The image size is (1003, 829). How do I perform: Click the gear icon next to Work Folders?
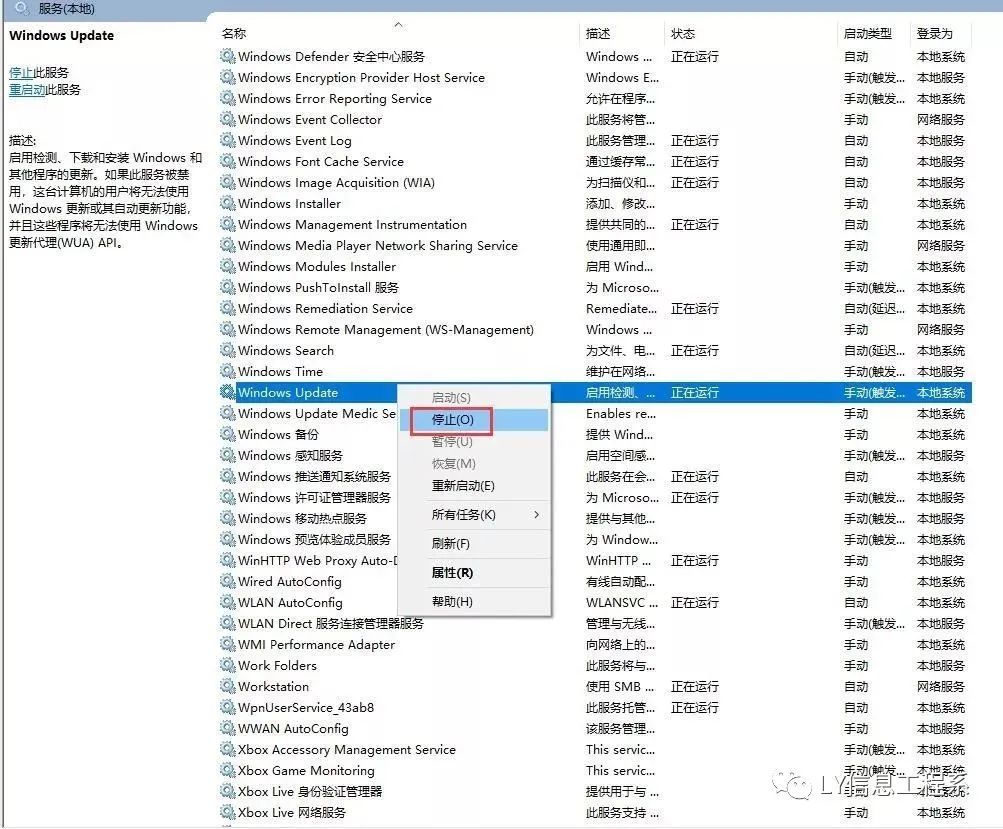pyautogui.click(x=227, y=665)
